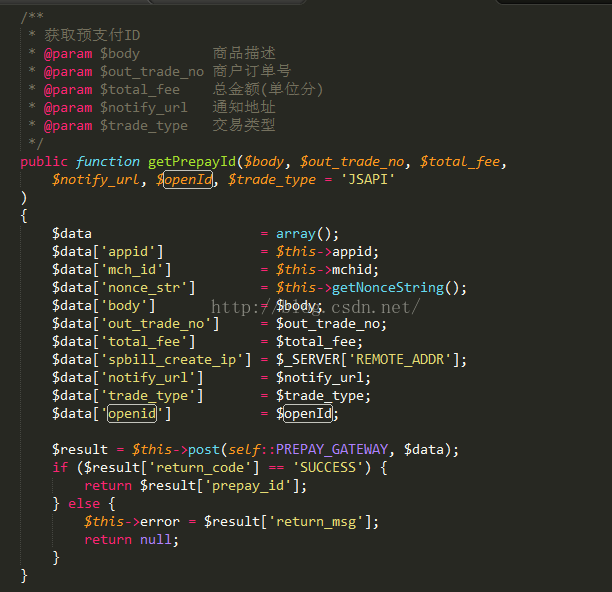Click the $this->appid property access
Image resolution: width=612 pixels, height=592 pixels.
327,251
